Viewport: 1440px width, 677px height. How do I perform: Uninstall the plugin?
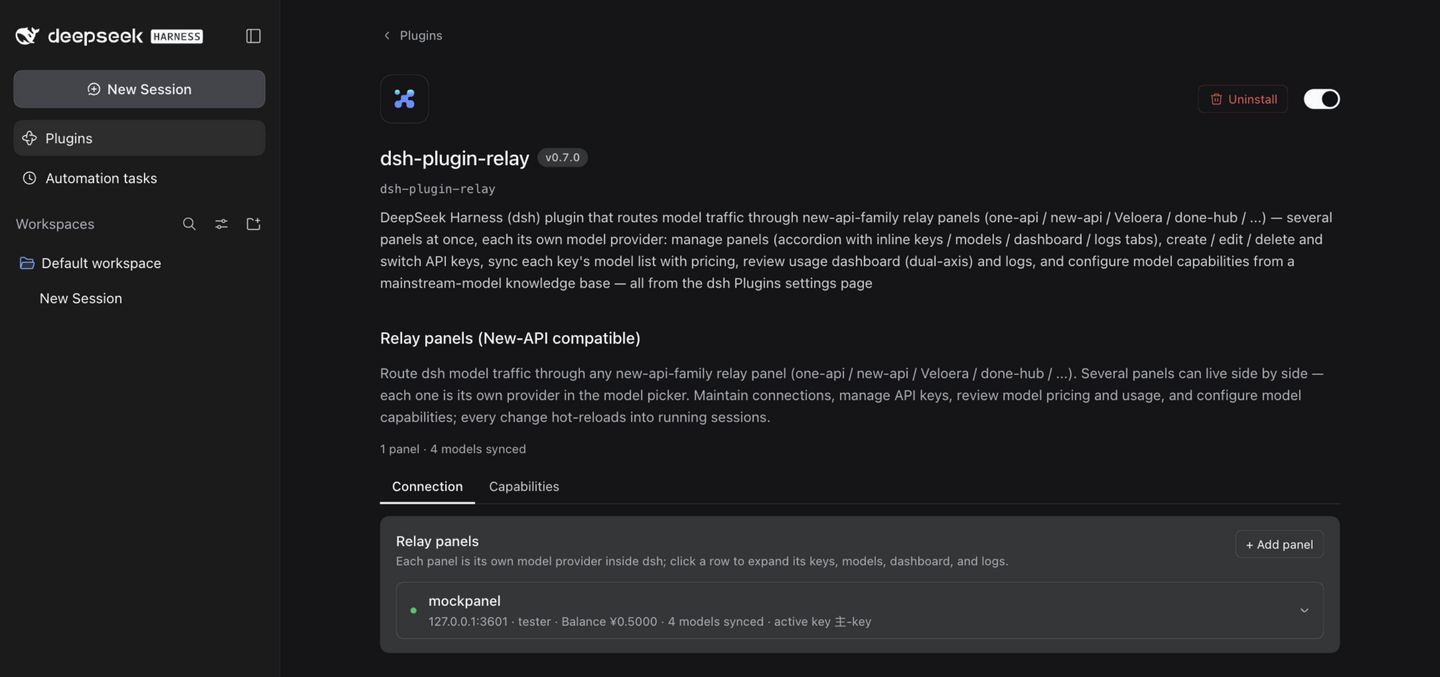coord(1243,99)
